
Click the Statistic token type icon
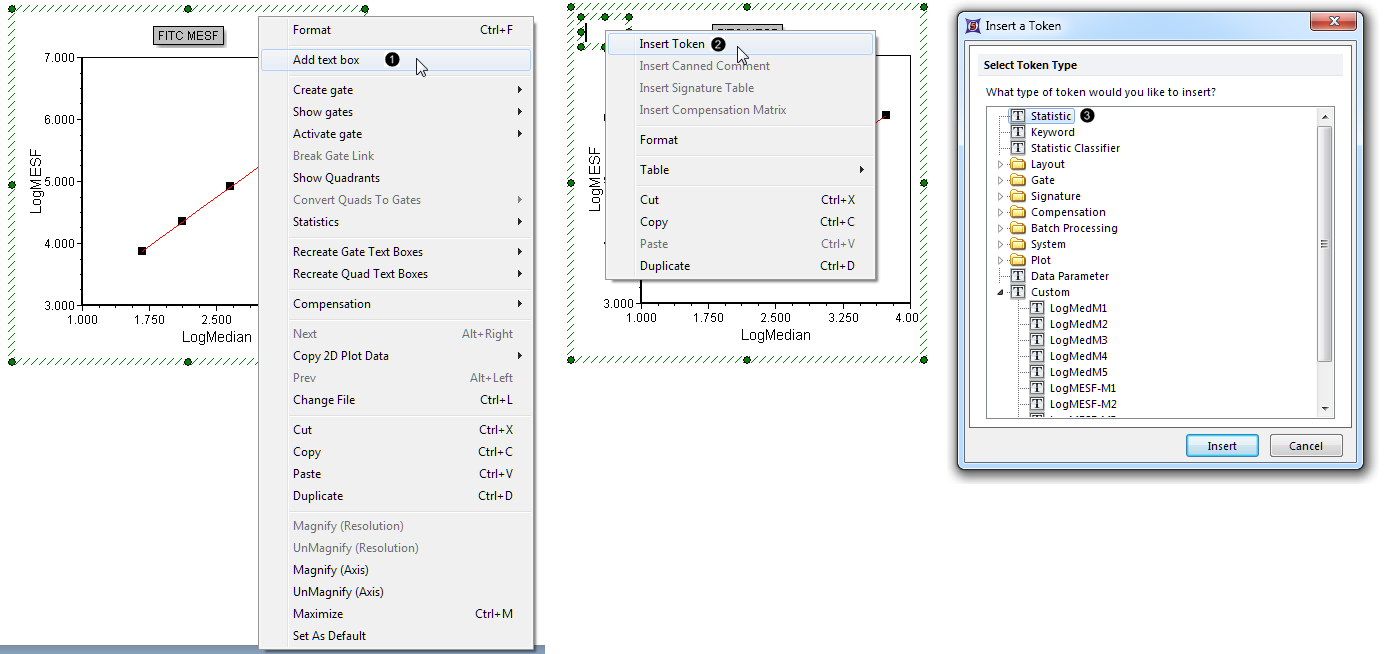pos(1018,116)
